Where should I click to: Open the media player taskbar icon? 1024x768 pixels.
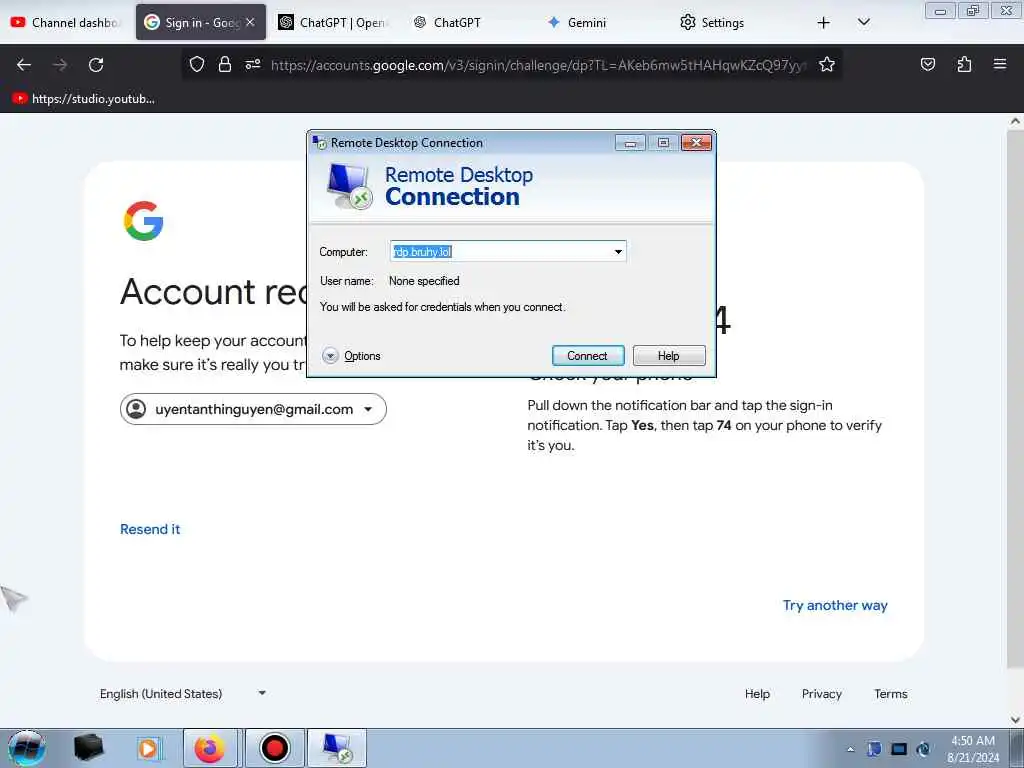point(149,748)
